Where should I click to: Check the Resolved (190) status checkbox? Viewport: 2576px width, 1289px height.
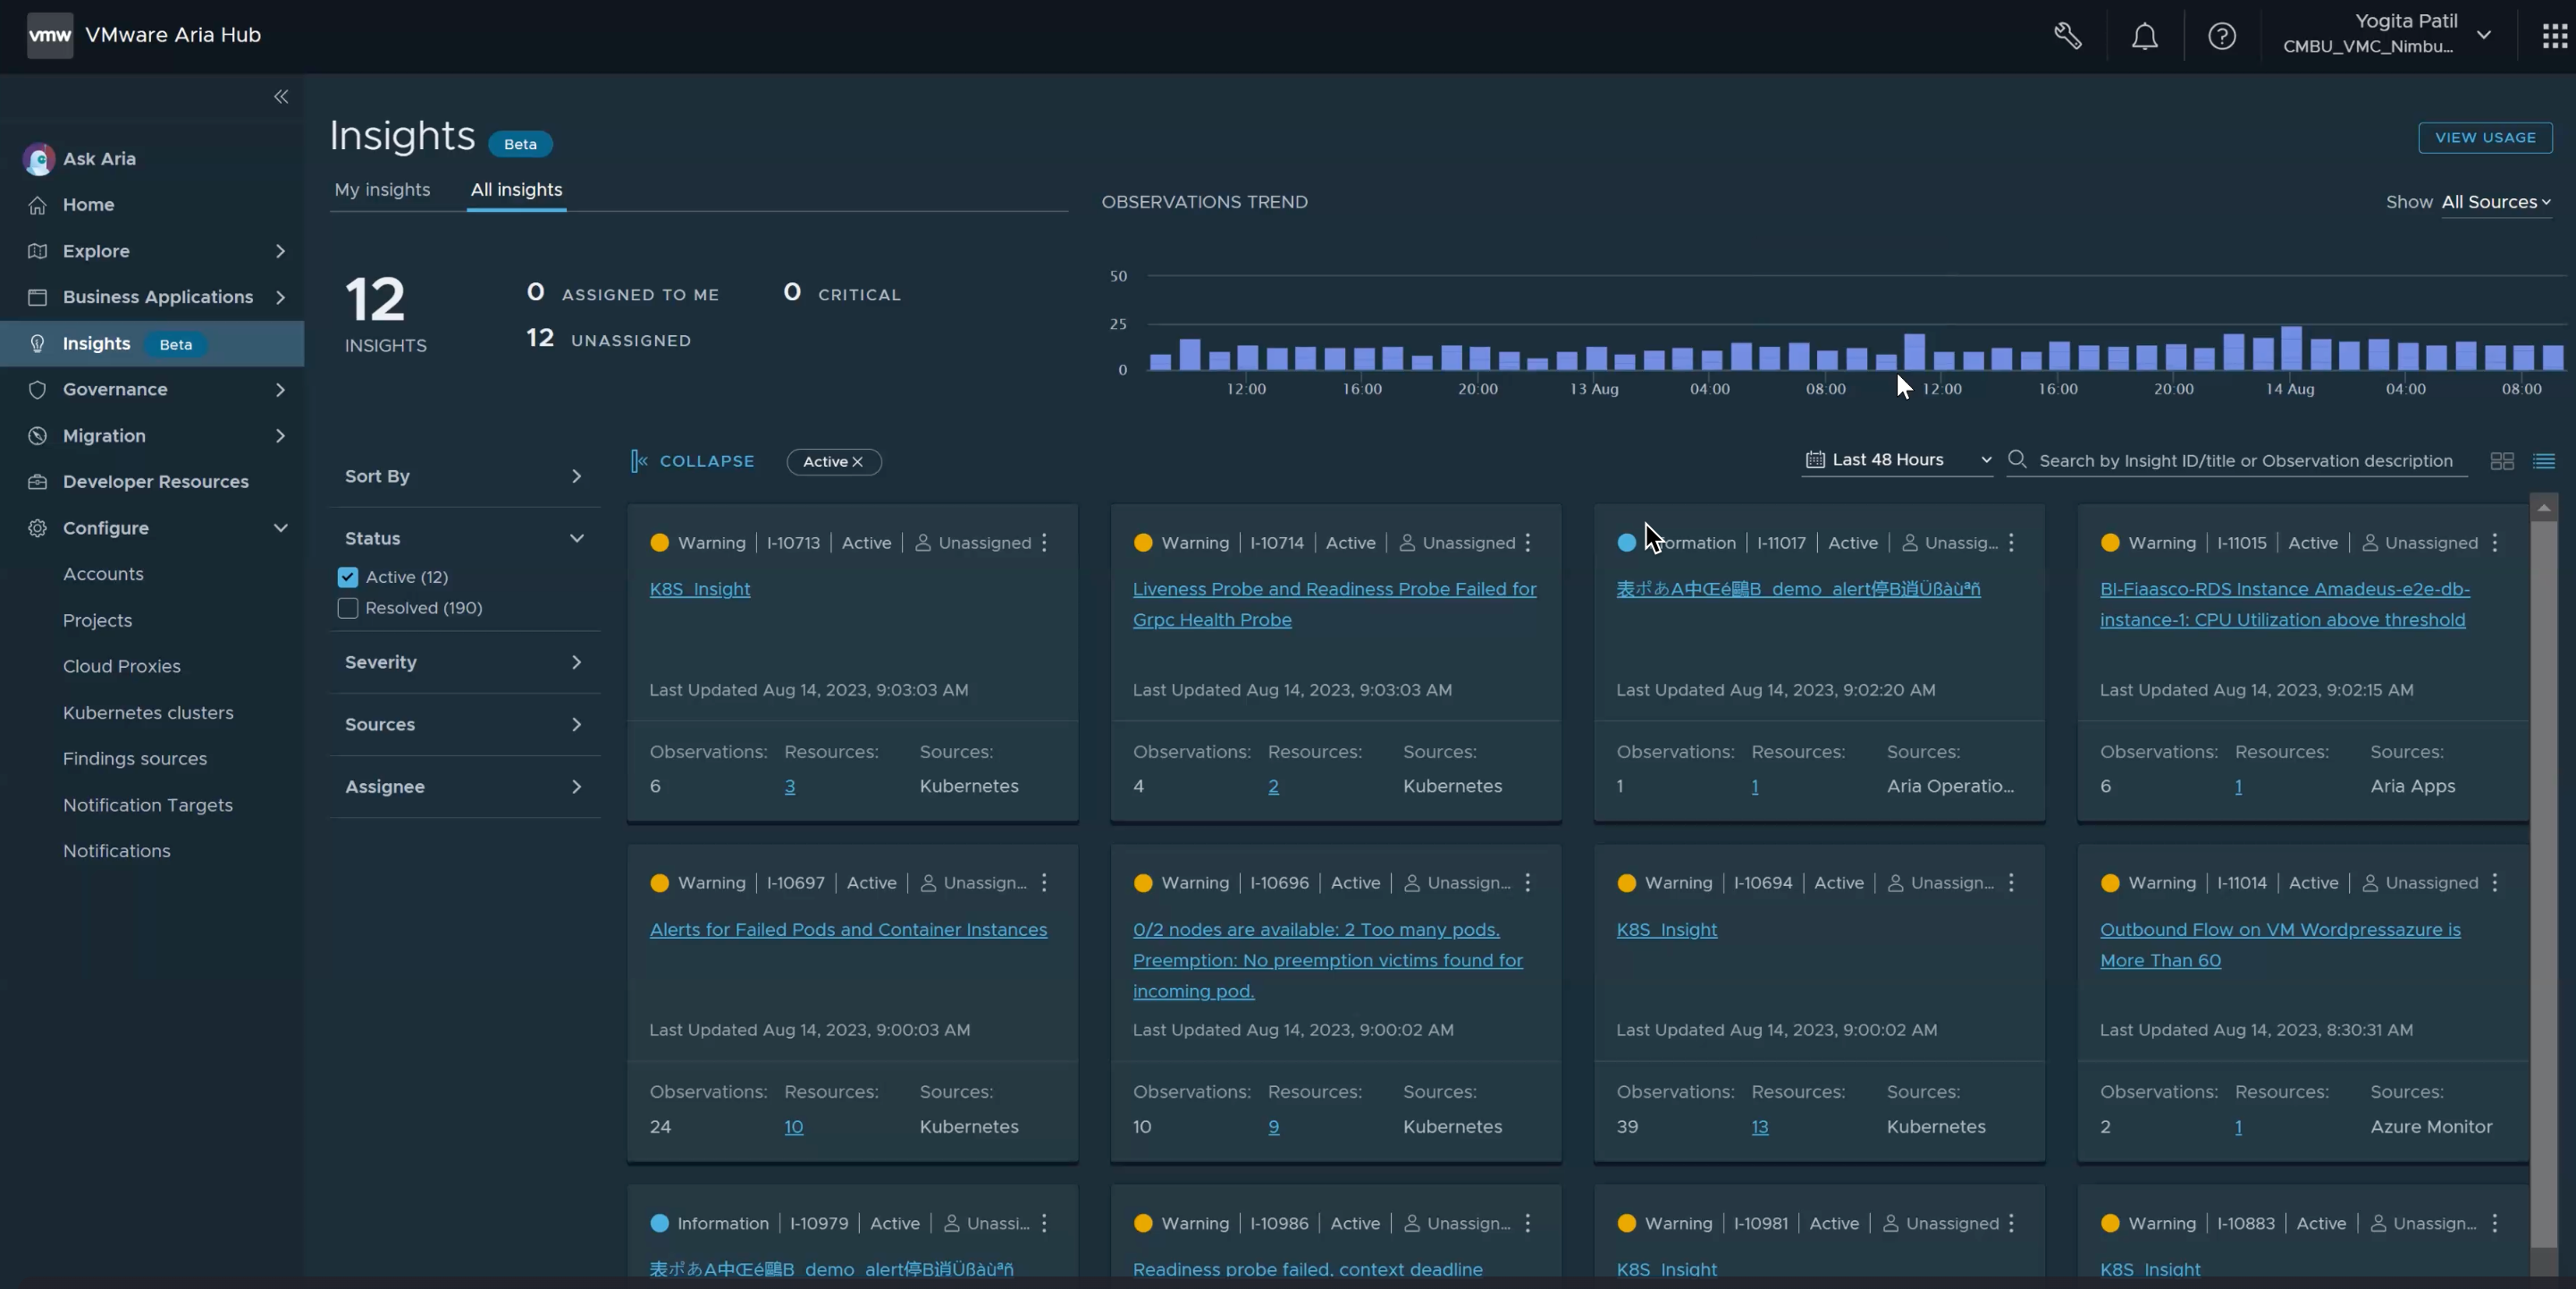(x=347, y=608)
